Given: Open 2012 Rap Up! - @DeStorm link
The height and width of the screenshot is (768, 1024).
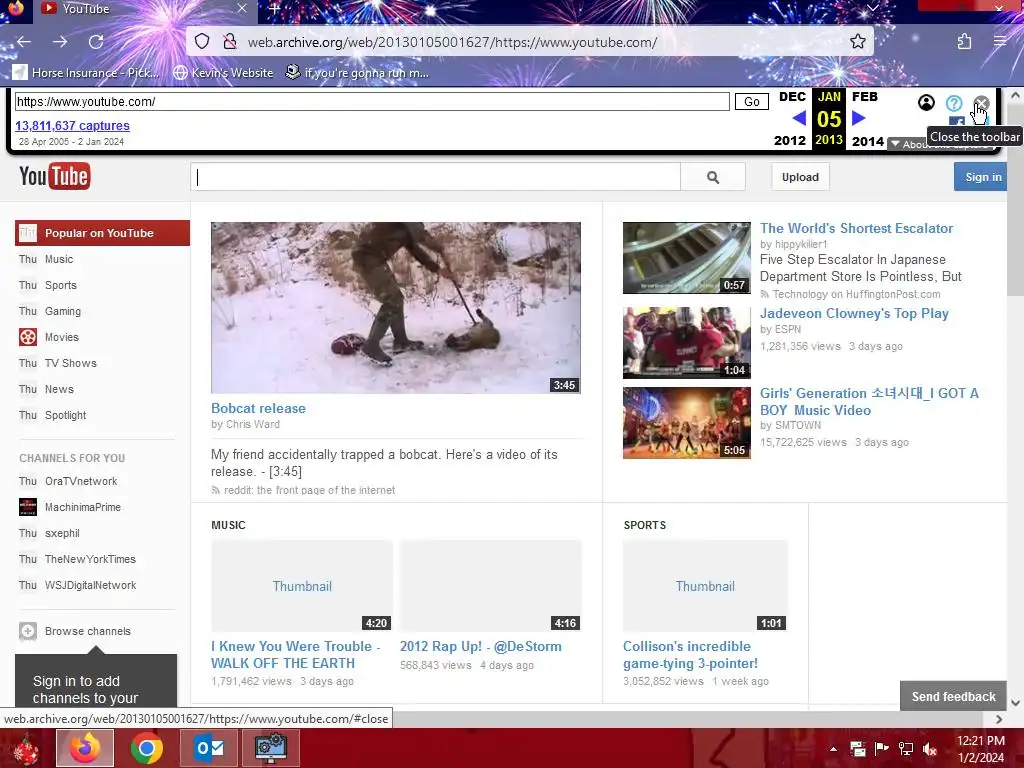Looking at the screenshot, I should (x=481, y=647).
